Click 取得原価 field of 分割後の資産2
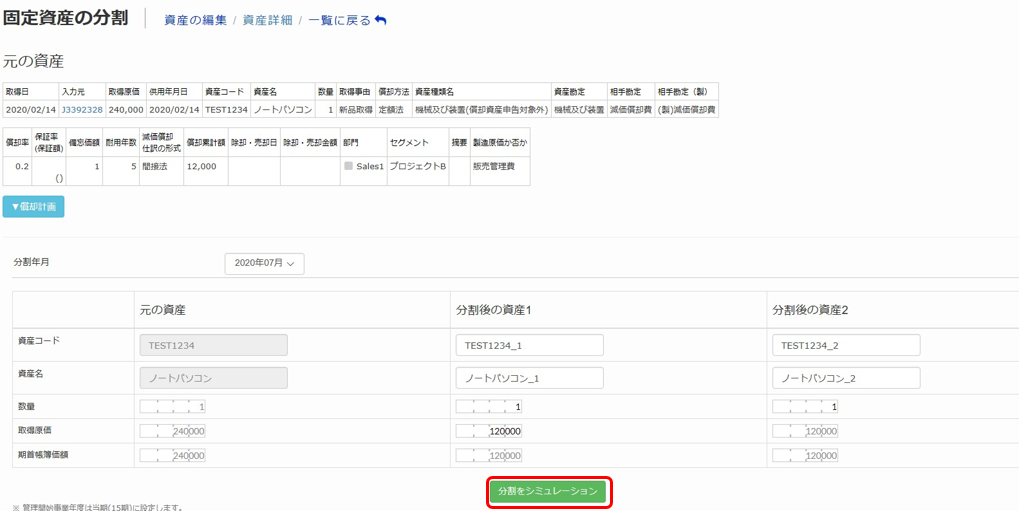The image size is (1019, 511). [805, 432]
